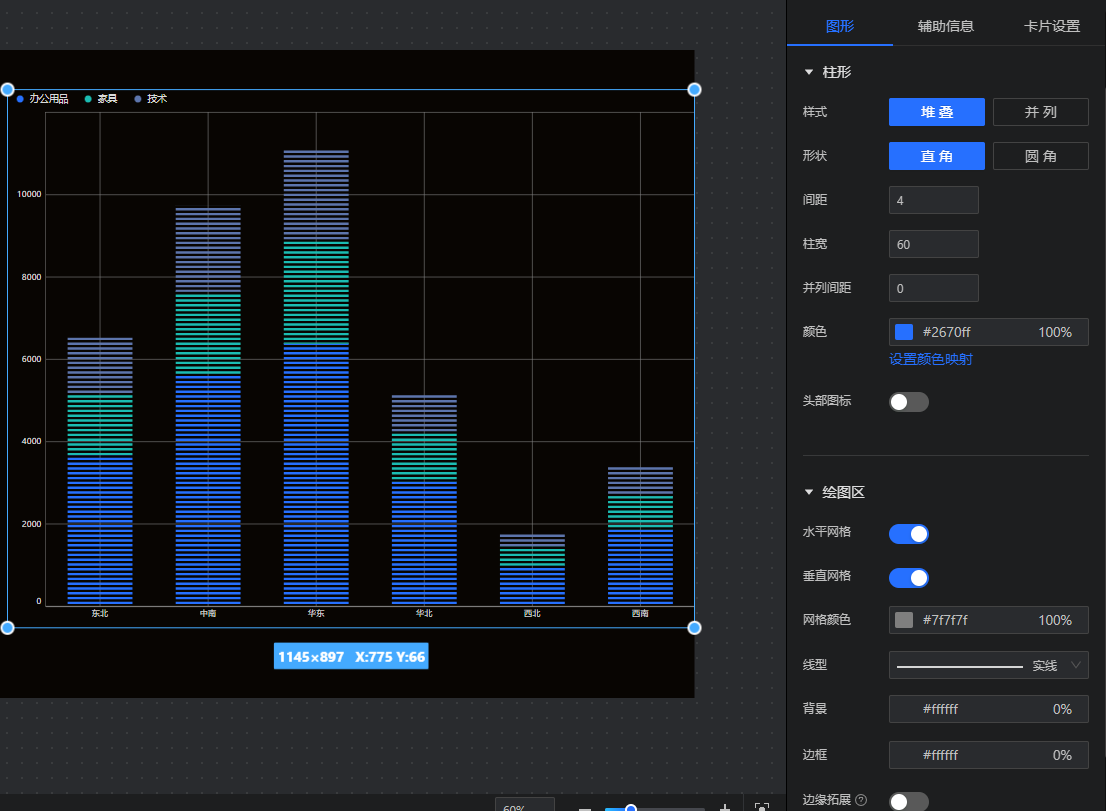Select the 并列 style button
Image resolution: width=1106 pixels, height=811 pixels.
[1040, 112]
